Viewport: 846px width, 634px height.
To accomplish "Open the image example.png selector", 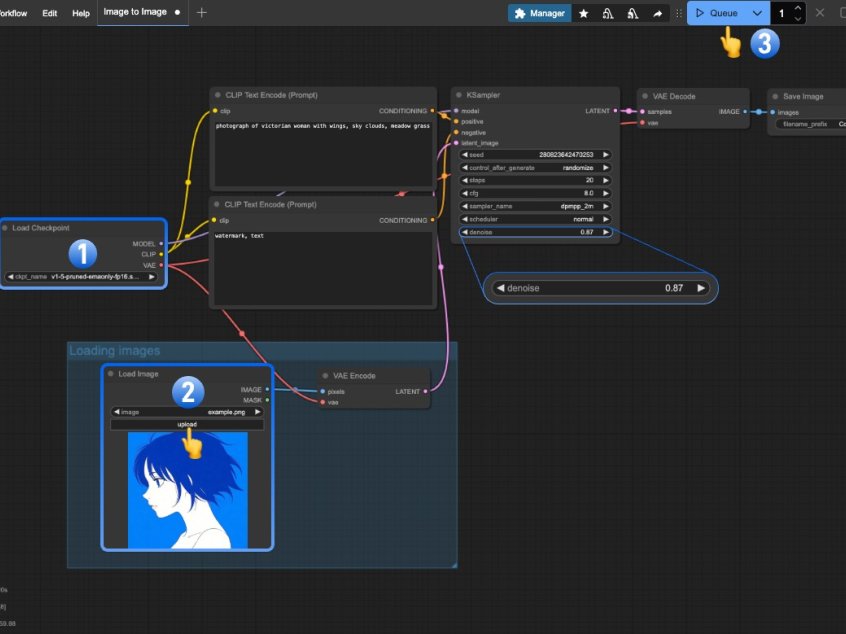I will point(187,412).
